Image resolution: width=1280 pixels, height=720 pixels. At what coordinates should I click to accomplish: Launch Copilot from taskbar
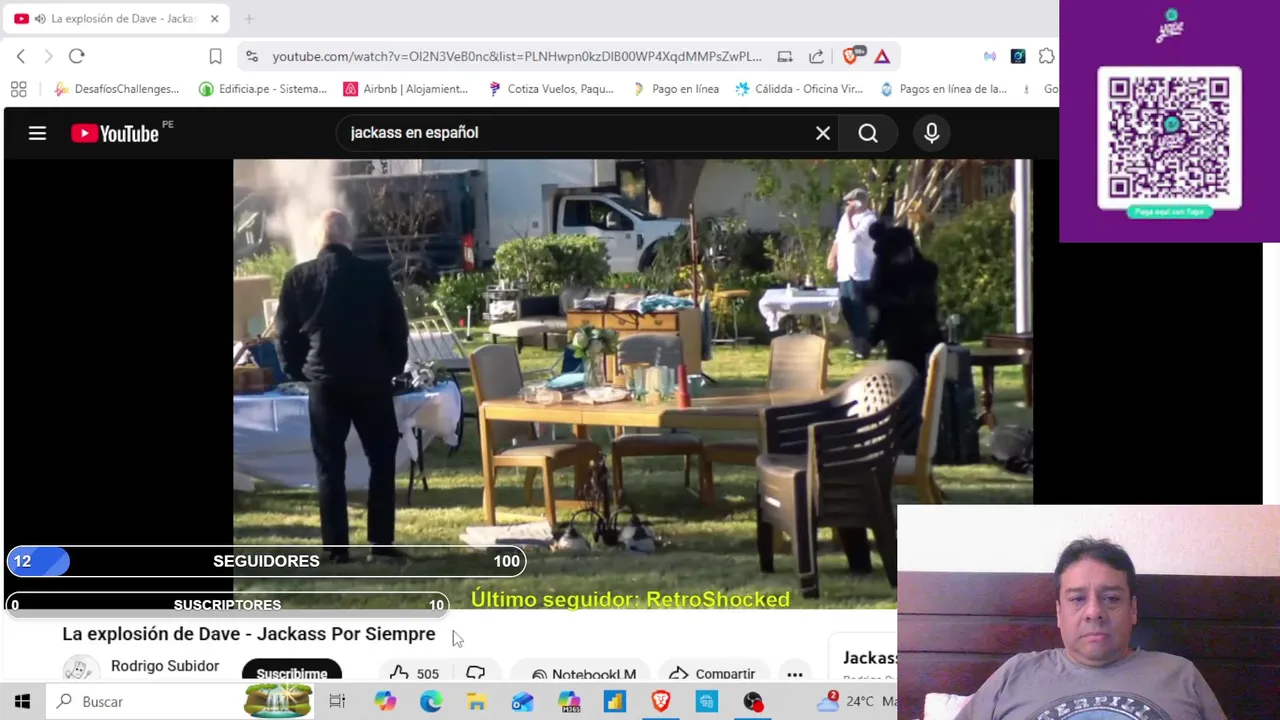tap(385, 702)
